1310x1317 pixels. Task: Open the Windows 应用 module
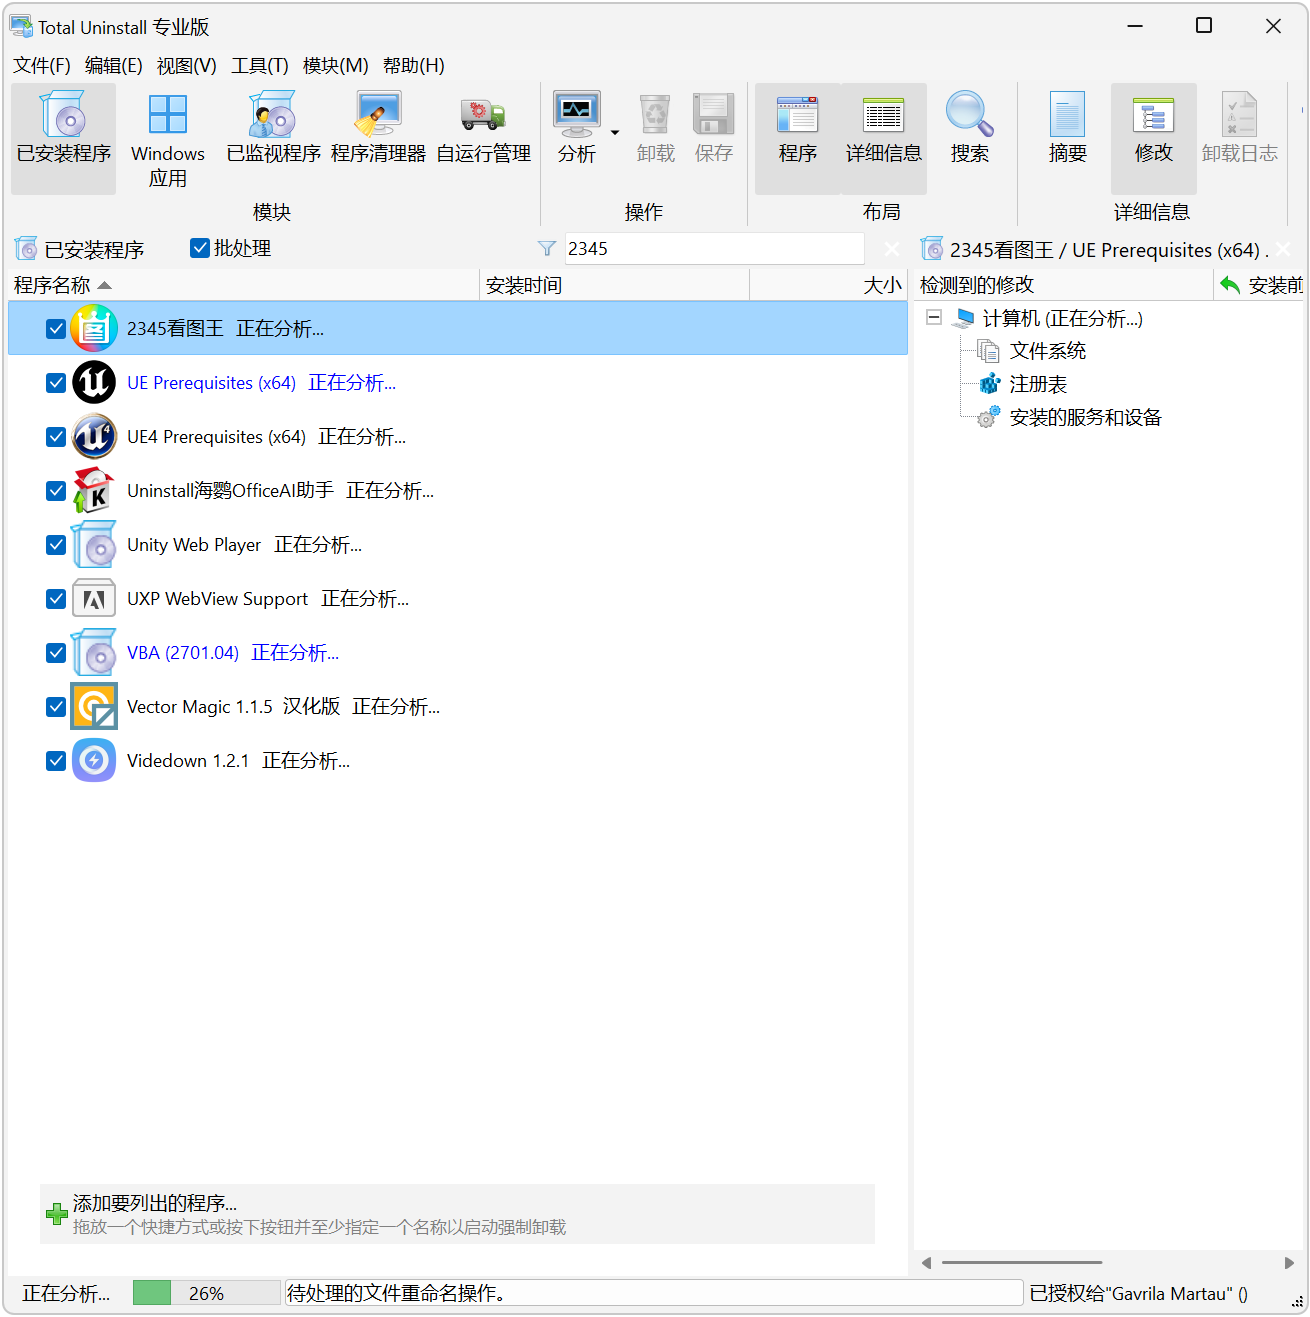click(x=168, y=138)
